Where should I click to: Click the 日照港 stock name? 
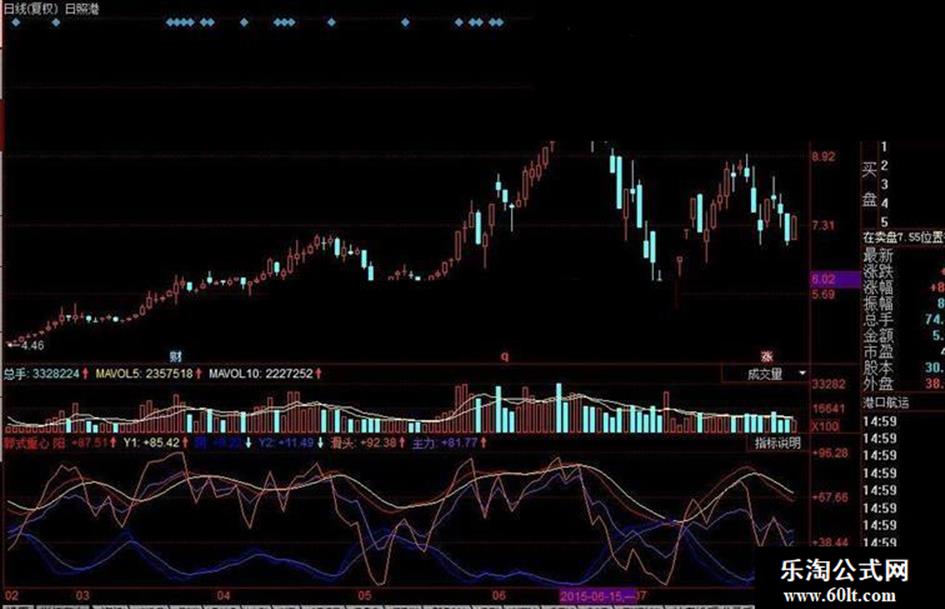coord(81,9)
